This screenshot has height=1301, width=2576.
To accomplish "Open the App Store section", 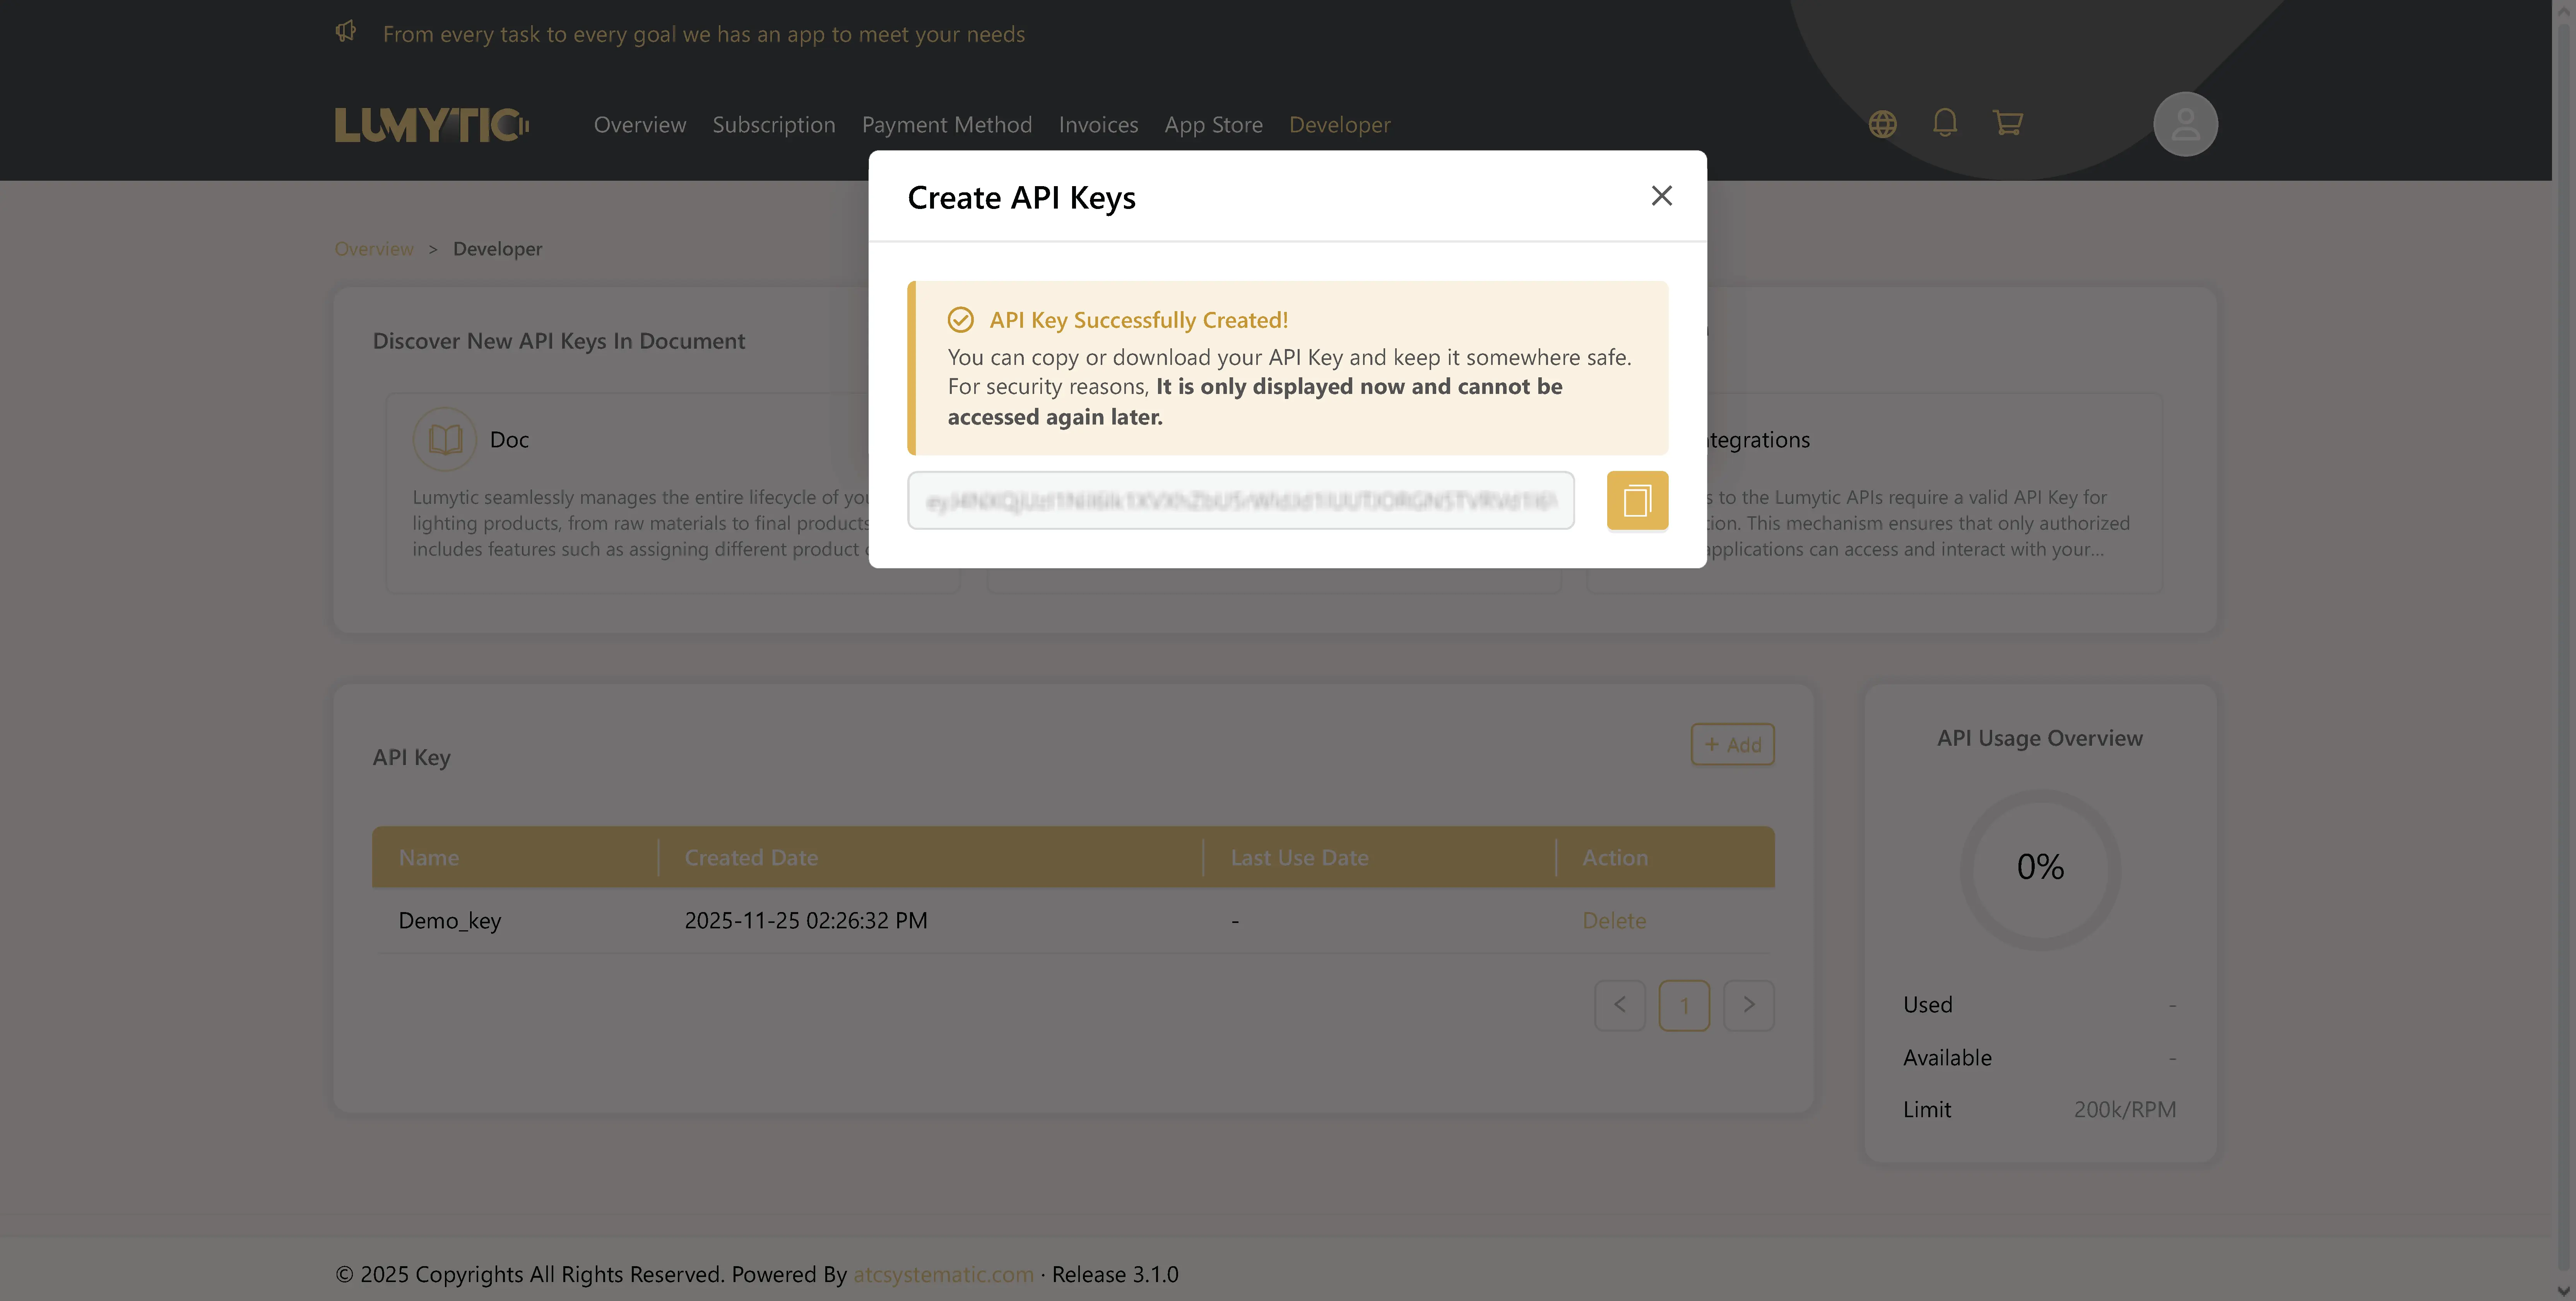I will click(1213, 124).
